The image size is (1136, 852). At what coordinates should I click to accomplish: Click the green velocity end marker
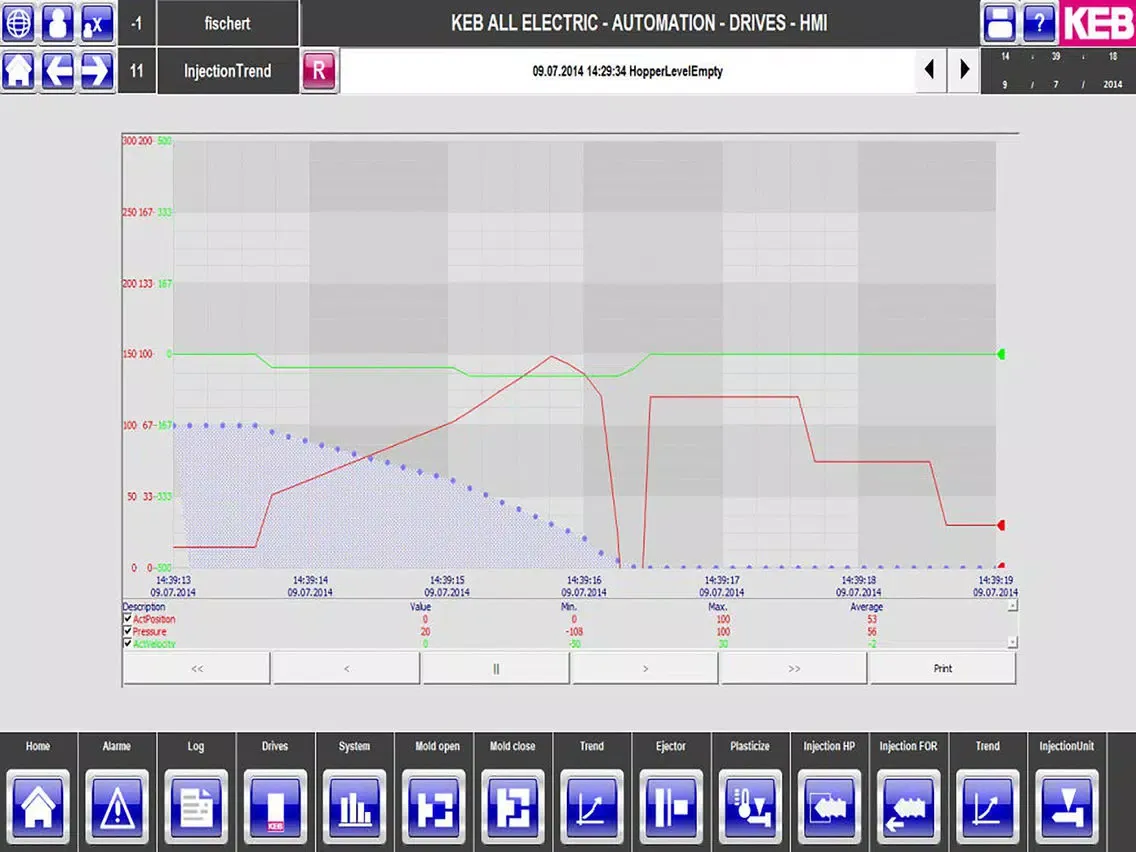click(1001, 354)
